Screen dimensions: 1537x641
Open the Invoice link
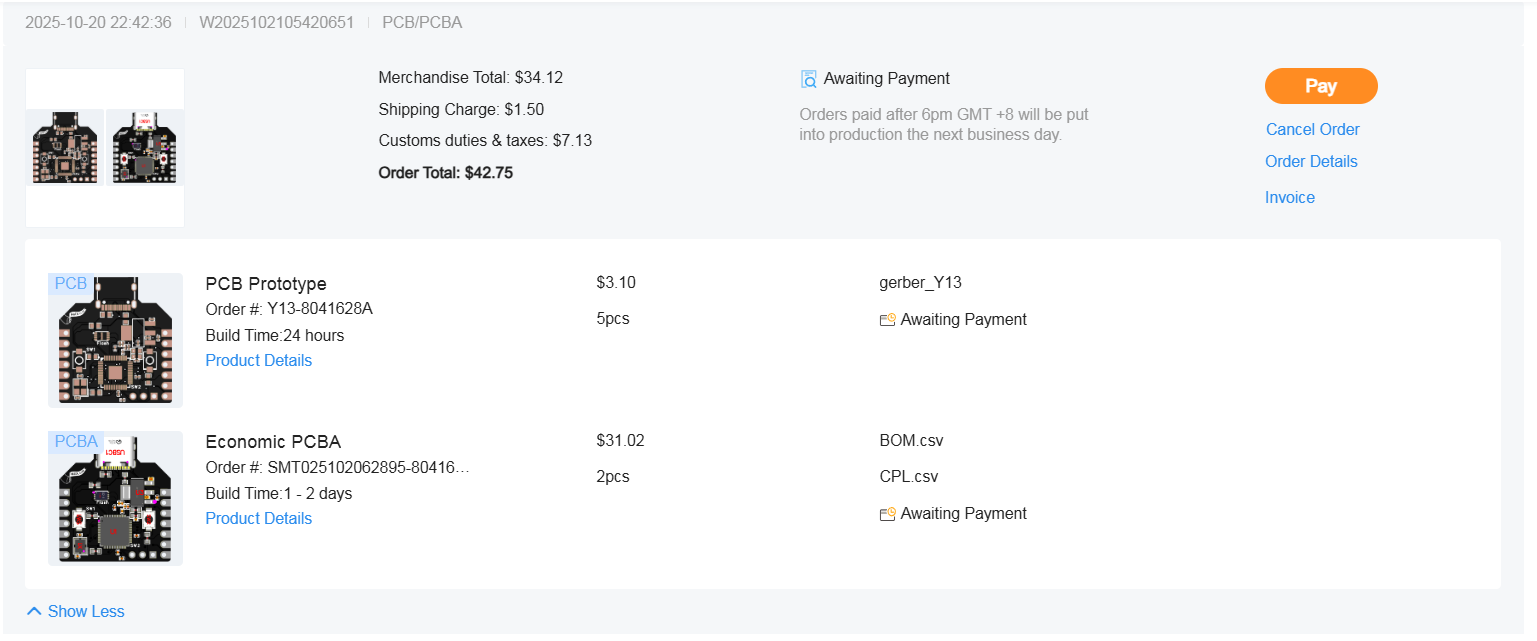coord(1289,197)
